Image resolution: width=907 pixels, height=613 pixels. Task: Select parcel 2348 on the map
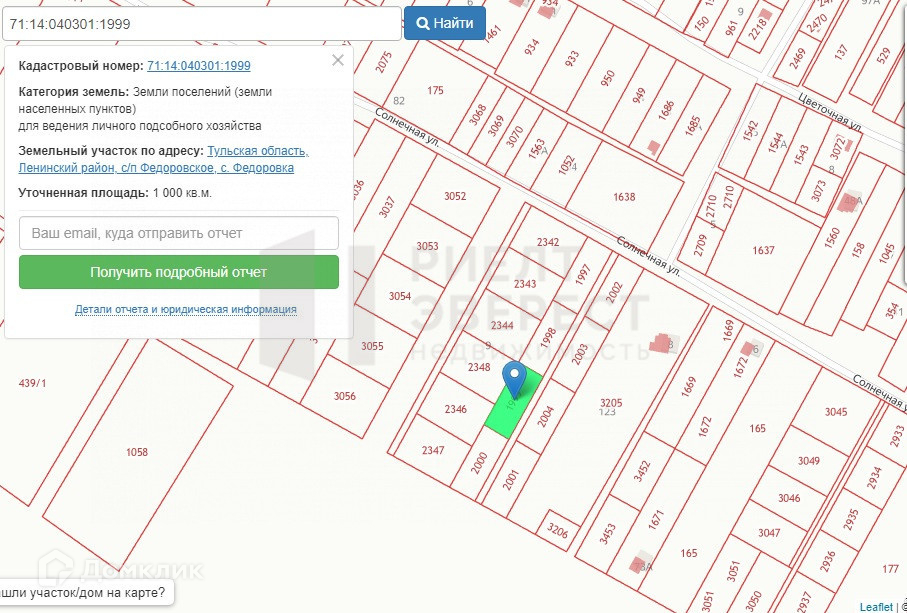[x=479, y=367]
